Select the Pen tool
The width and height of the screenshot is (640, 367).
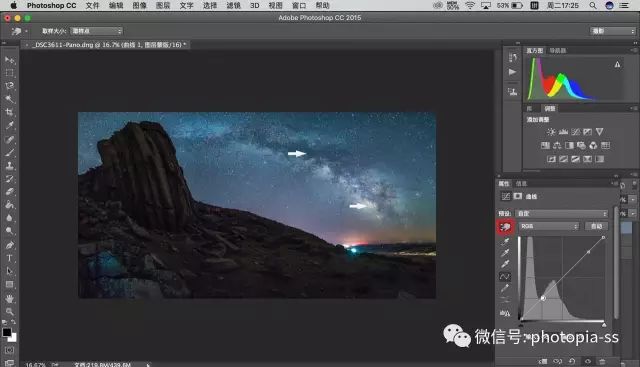pos(9,245)
